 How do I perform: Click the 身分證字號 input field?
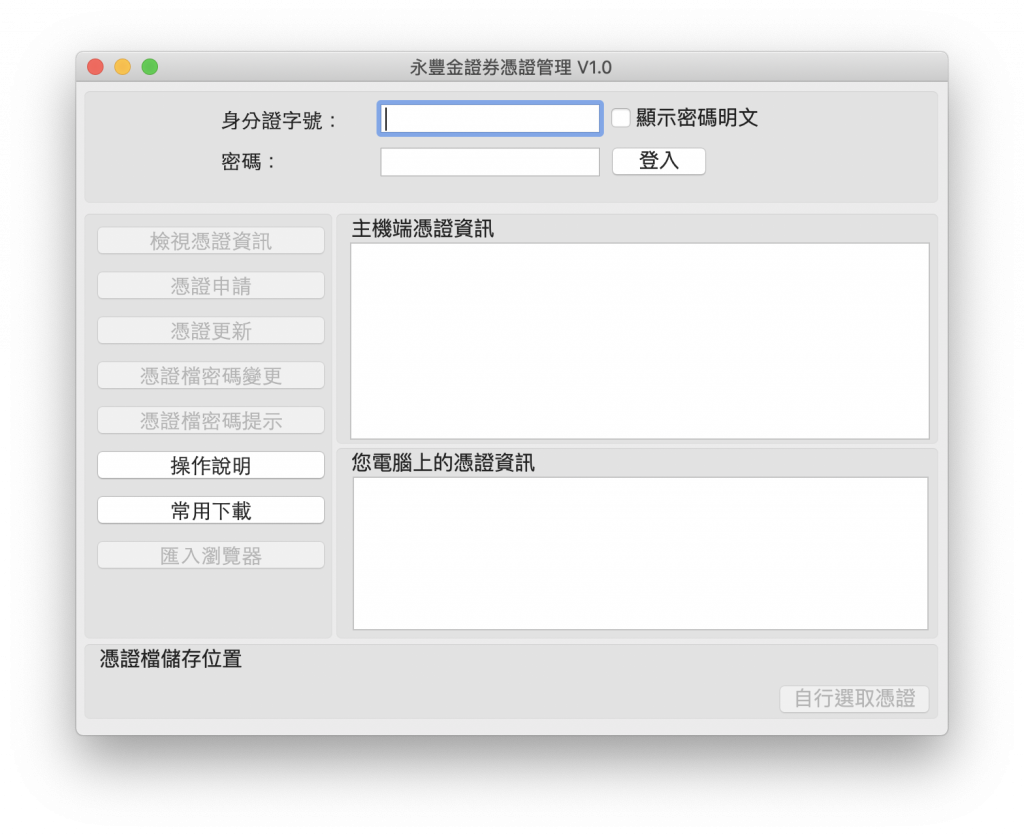[x=490, y=119]
